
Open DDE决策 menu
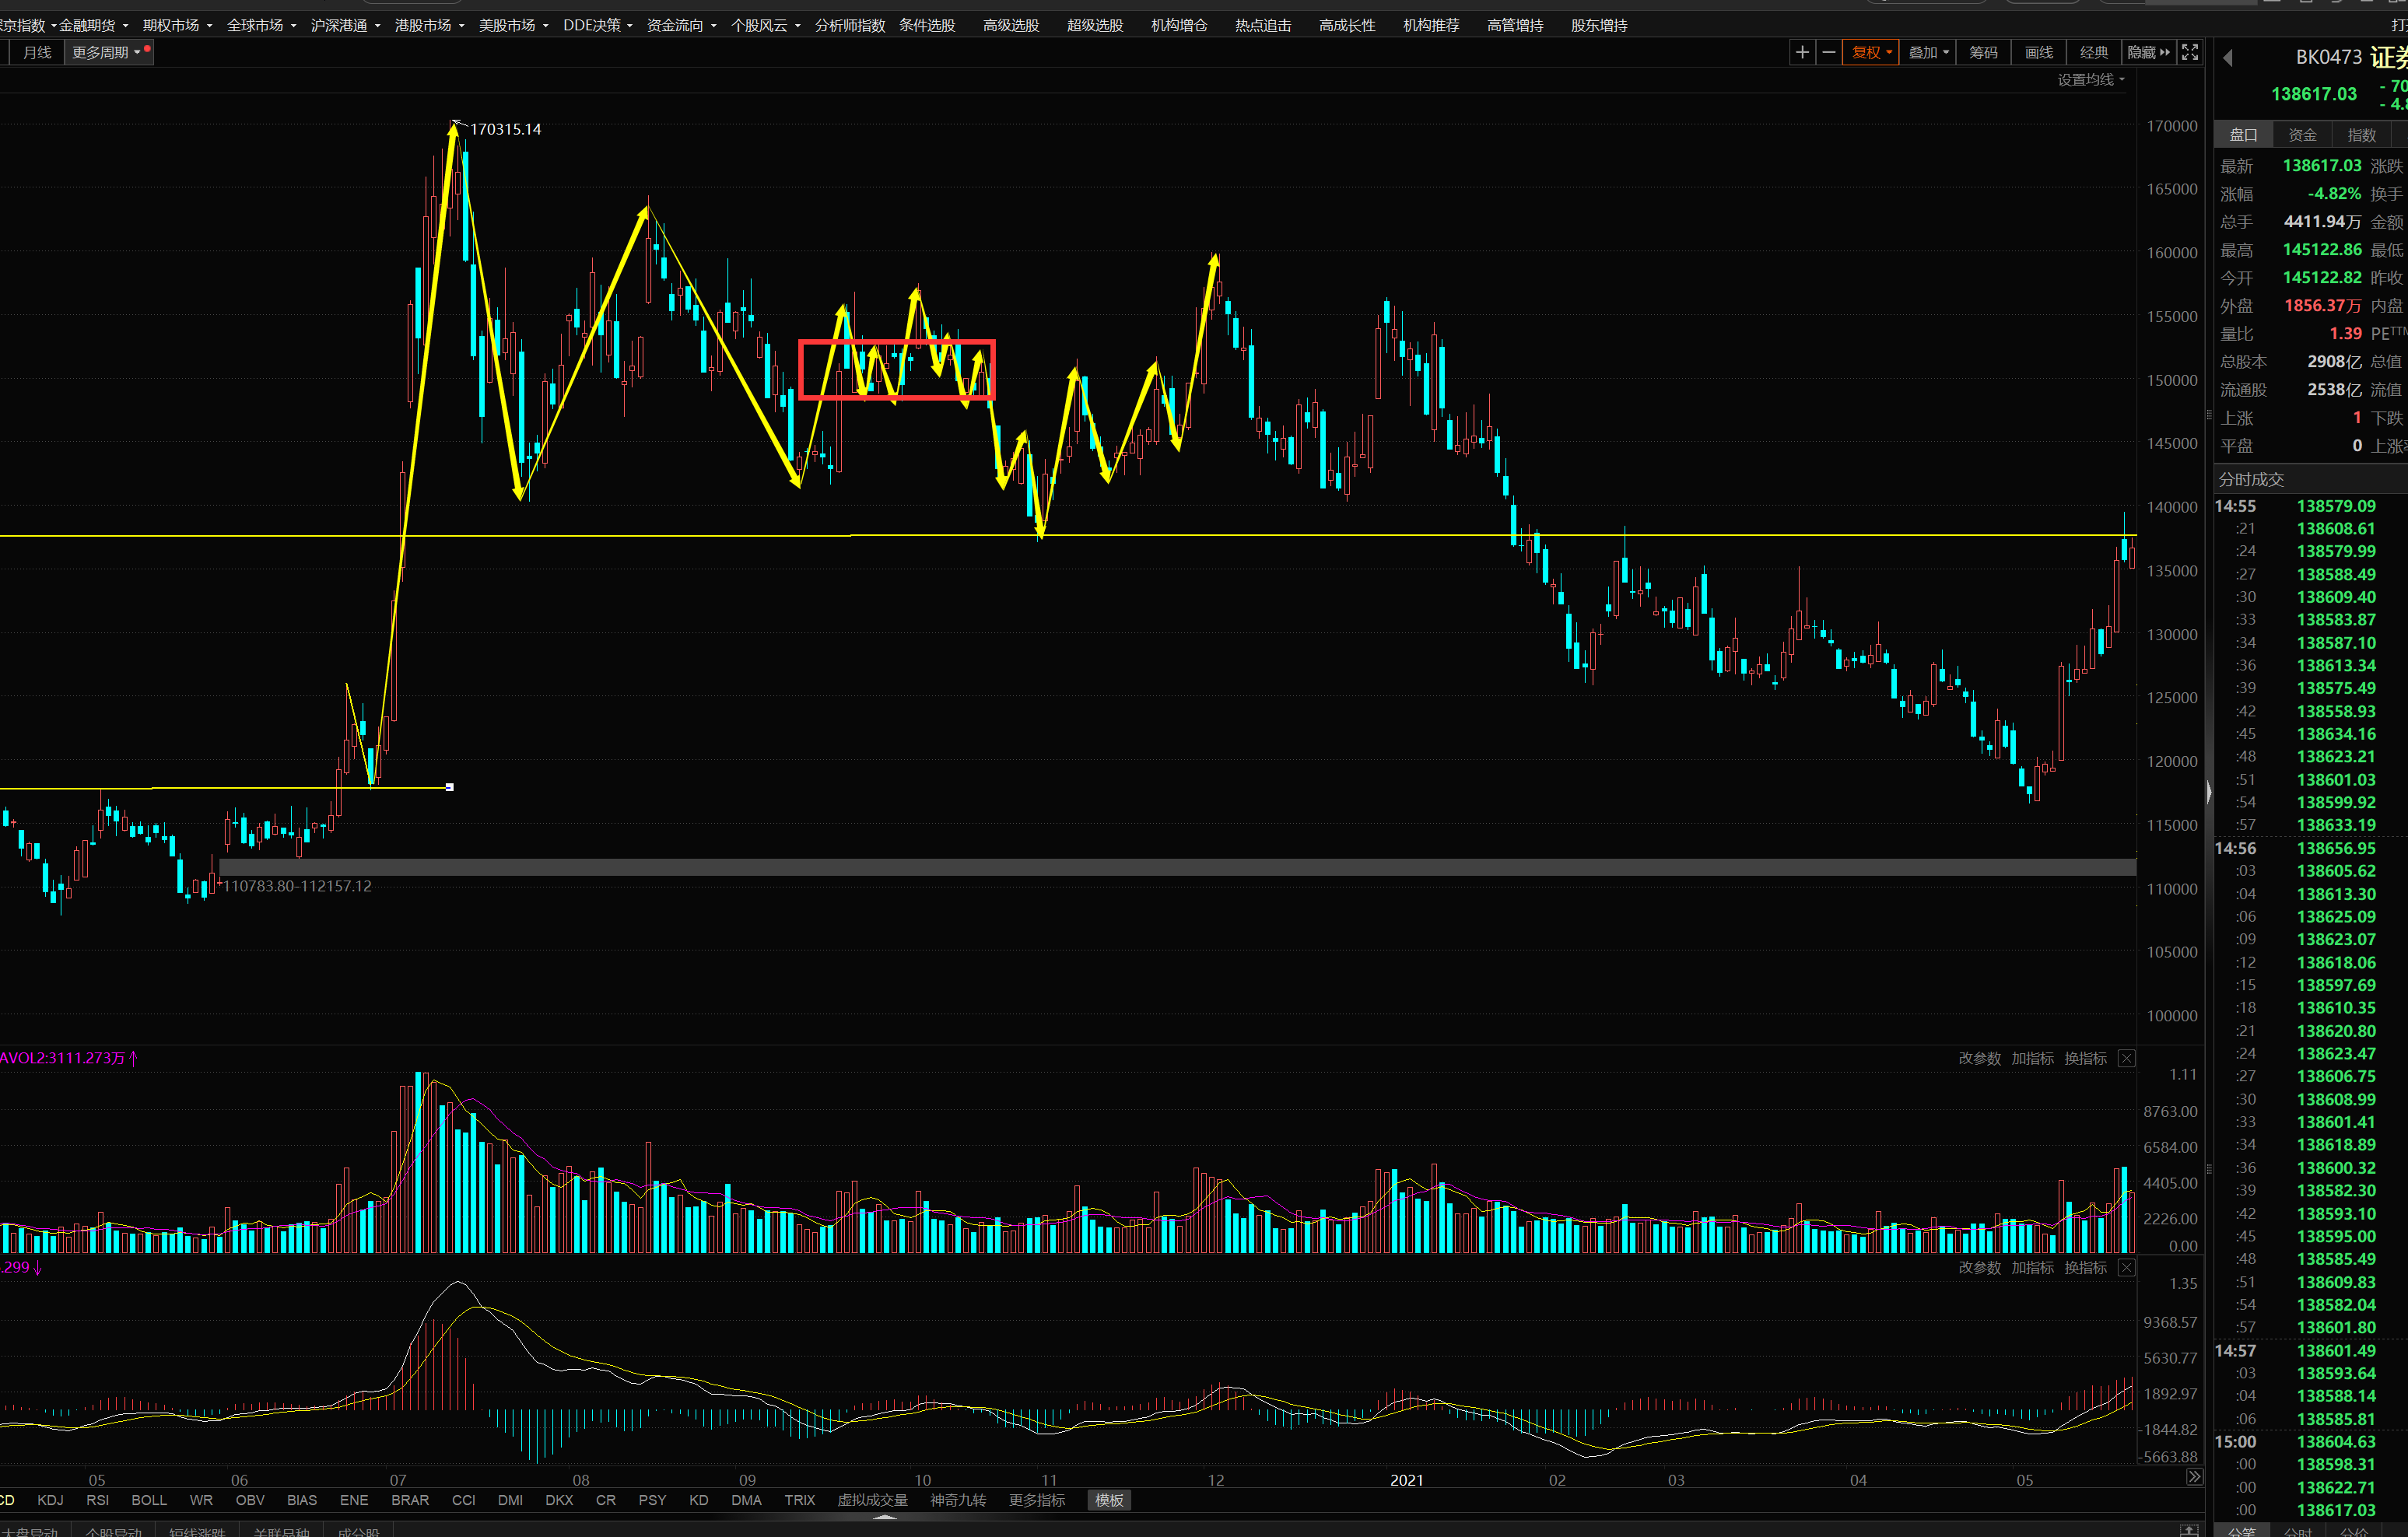(597, 25)
